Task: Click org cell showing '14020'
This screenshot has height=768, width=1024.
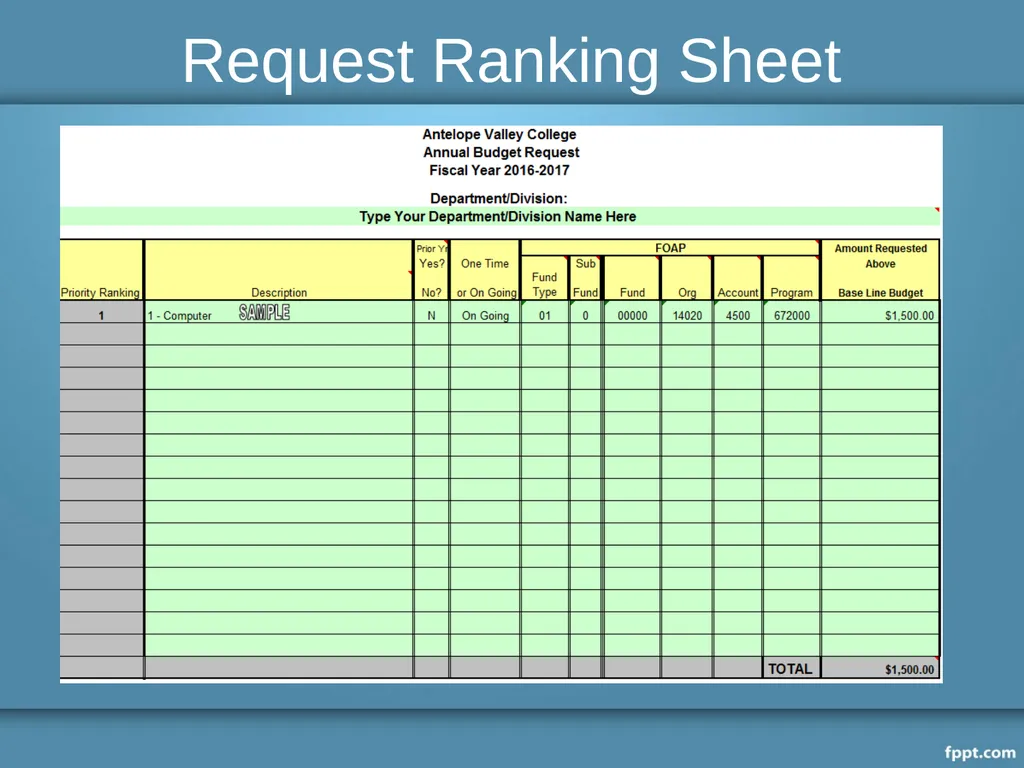Action: (686, 312)
